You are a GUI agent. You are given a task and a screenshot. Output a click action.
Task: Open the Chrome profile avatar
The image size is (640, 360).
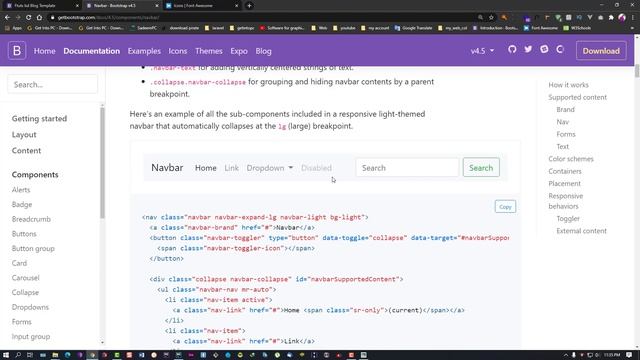point(622,18)
